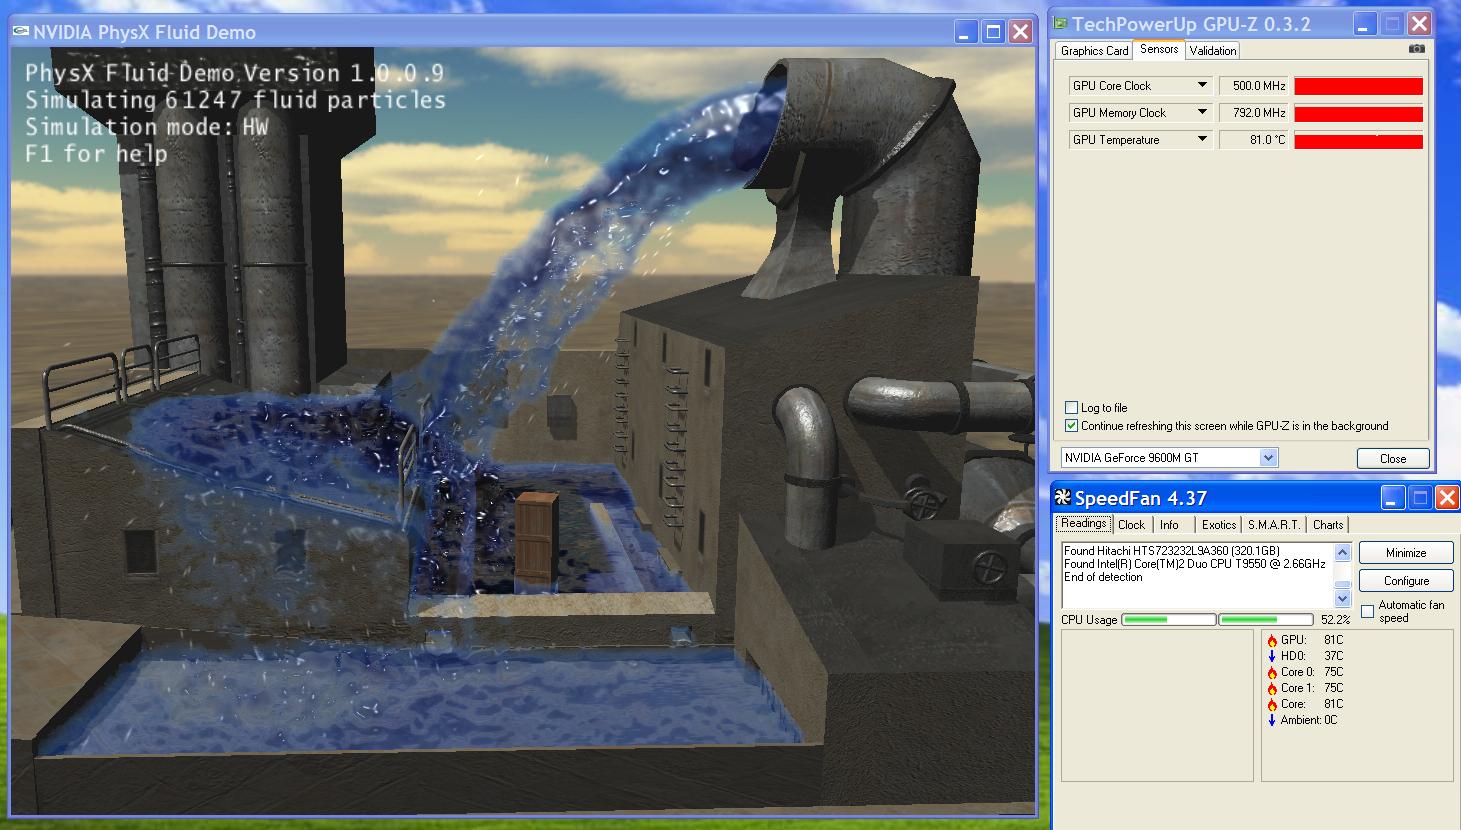The width and height of the screenshot is (1461, 830).
Task: Click the F1 for help overlay text
Action: pyautogui.click(x=96, y=154)
